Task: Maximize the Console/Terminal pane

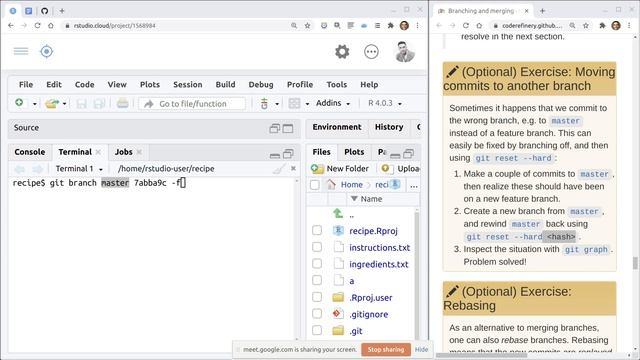Action: pyautogui.click(x=288, y=153)
